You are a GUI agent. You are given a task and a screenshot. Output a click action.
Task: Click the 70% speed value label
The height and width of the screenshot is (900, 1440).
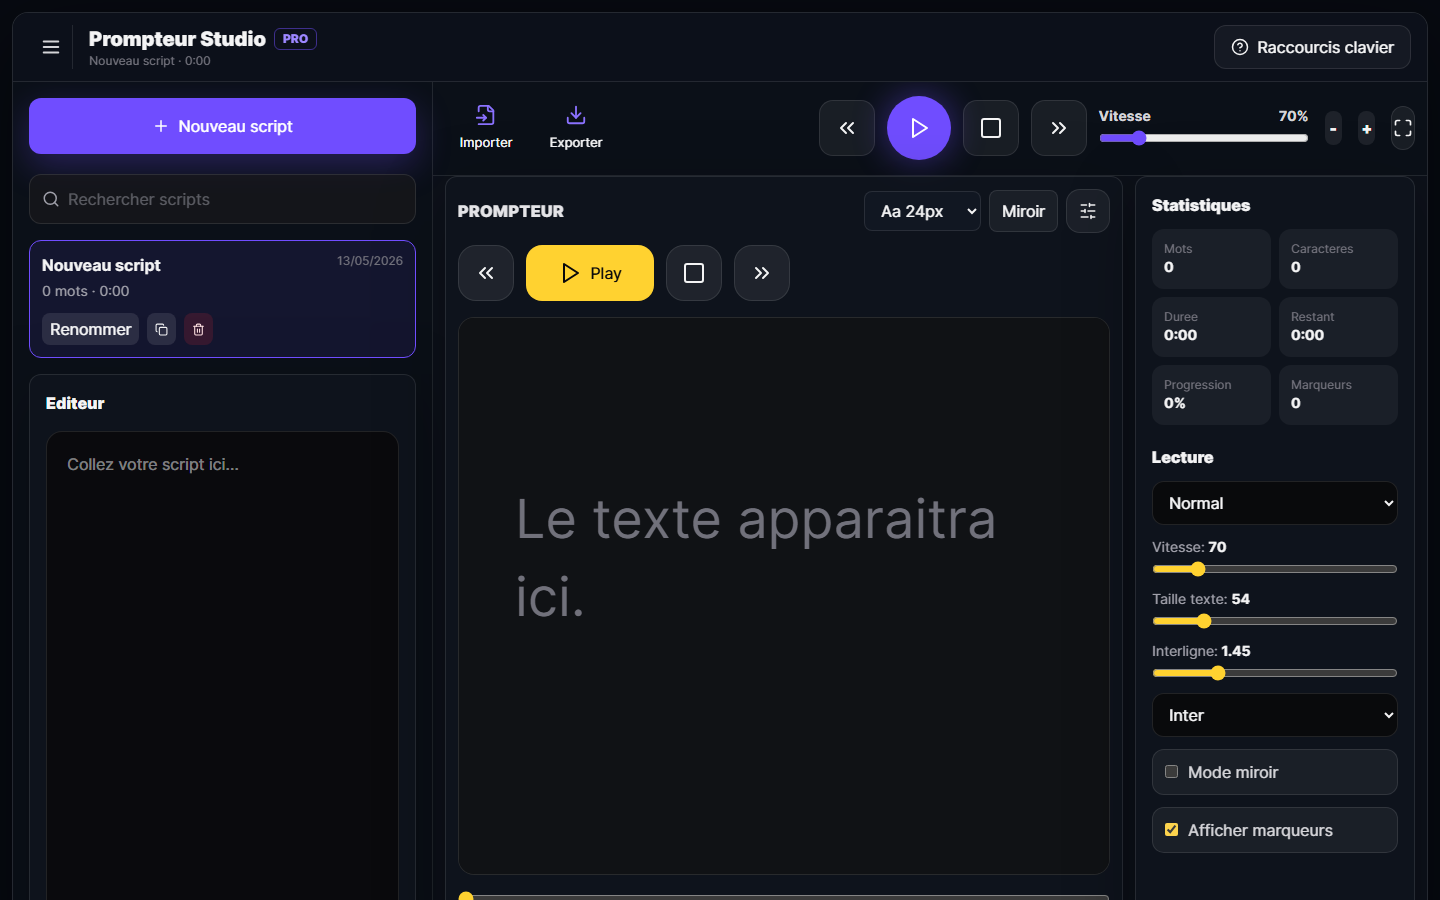click(1293, 116)
